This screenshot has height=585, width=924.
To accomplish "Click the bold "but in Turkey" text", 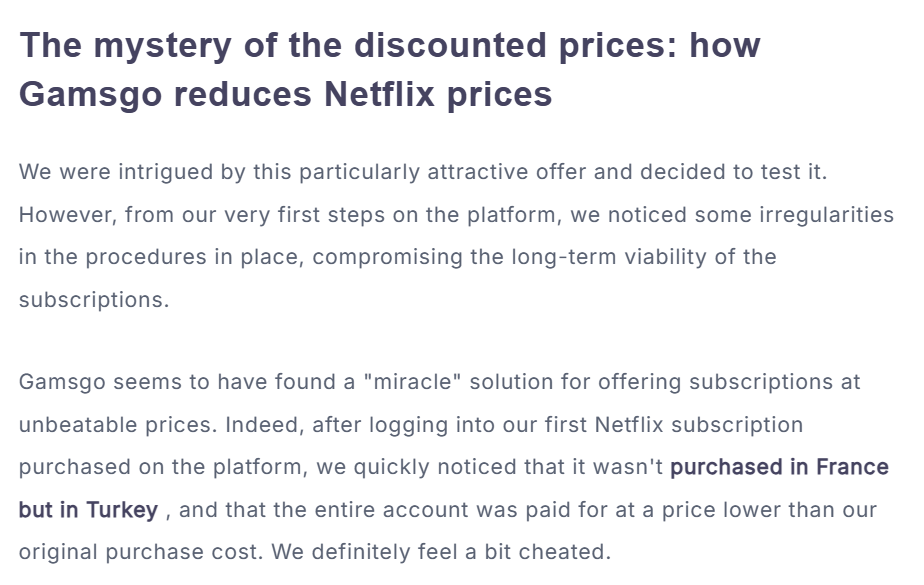I will pyautogui.click(x=88, y=510).
